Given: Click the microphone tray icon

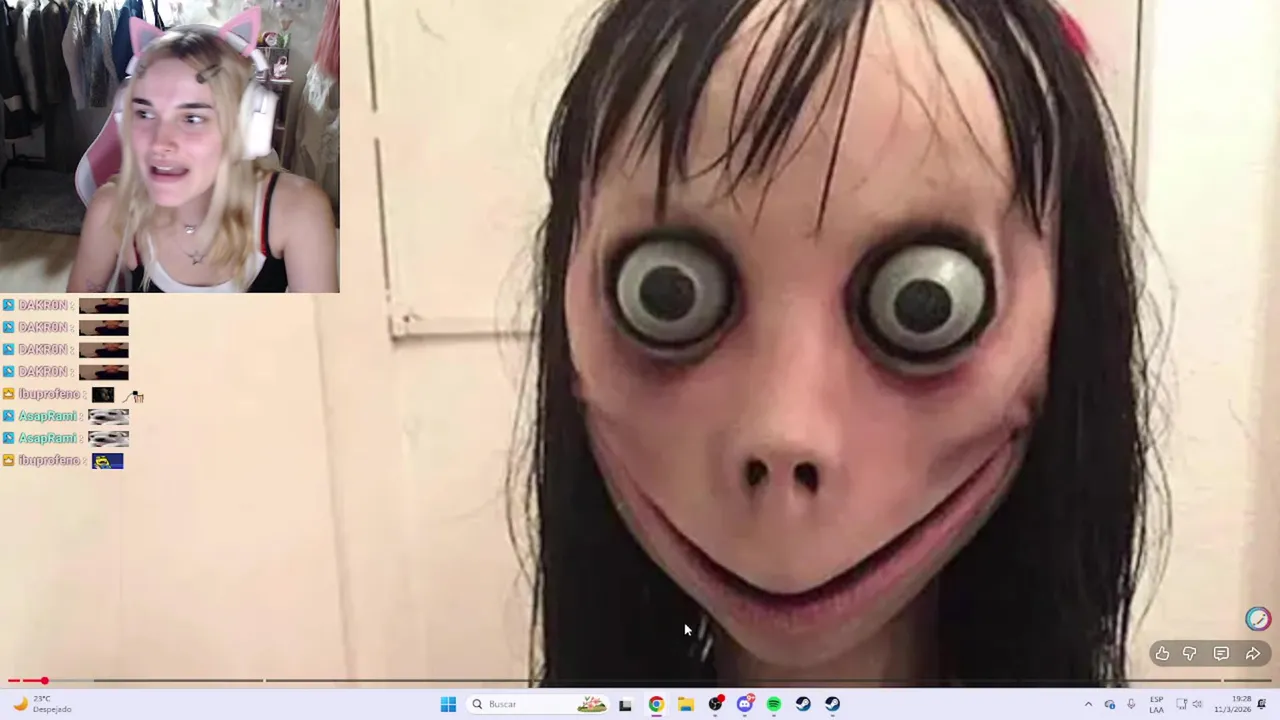Looking at the screenshot, I should point(1131,704).
